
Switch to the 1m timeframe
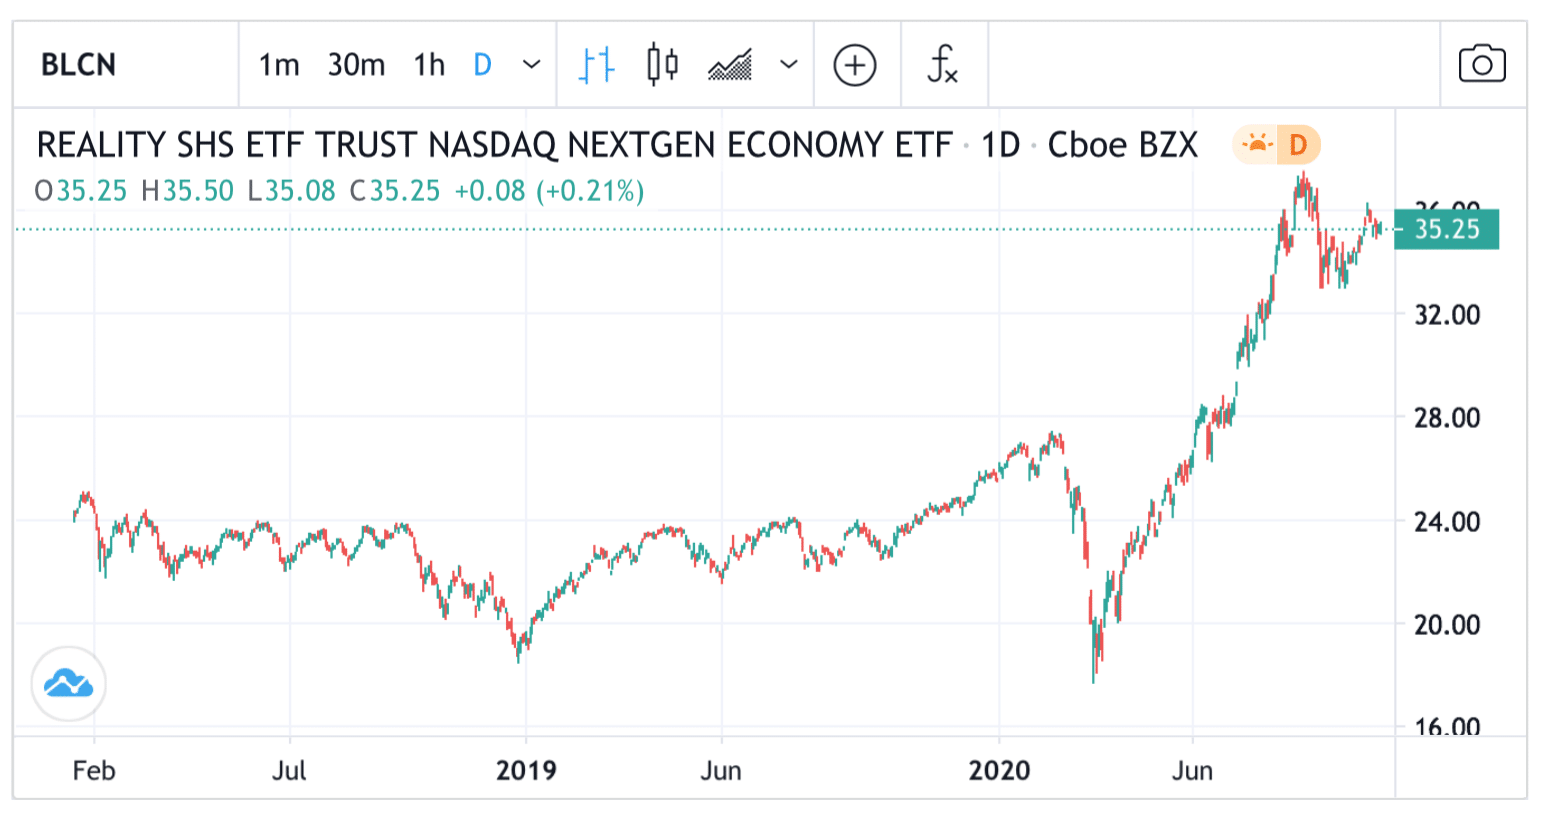(280, 63)
